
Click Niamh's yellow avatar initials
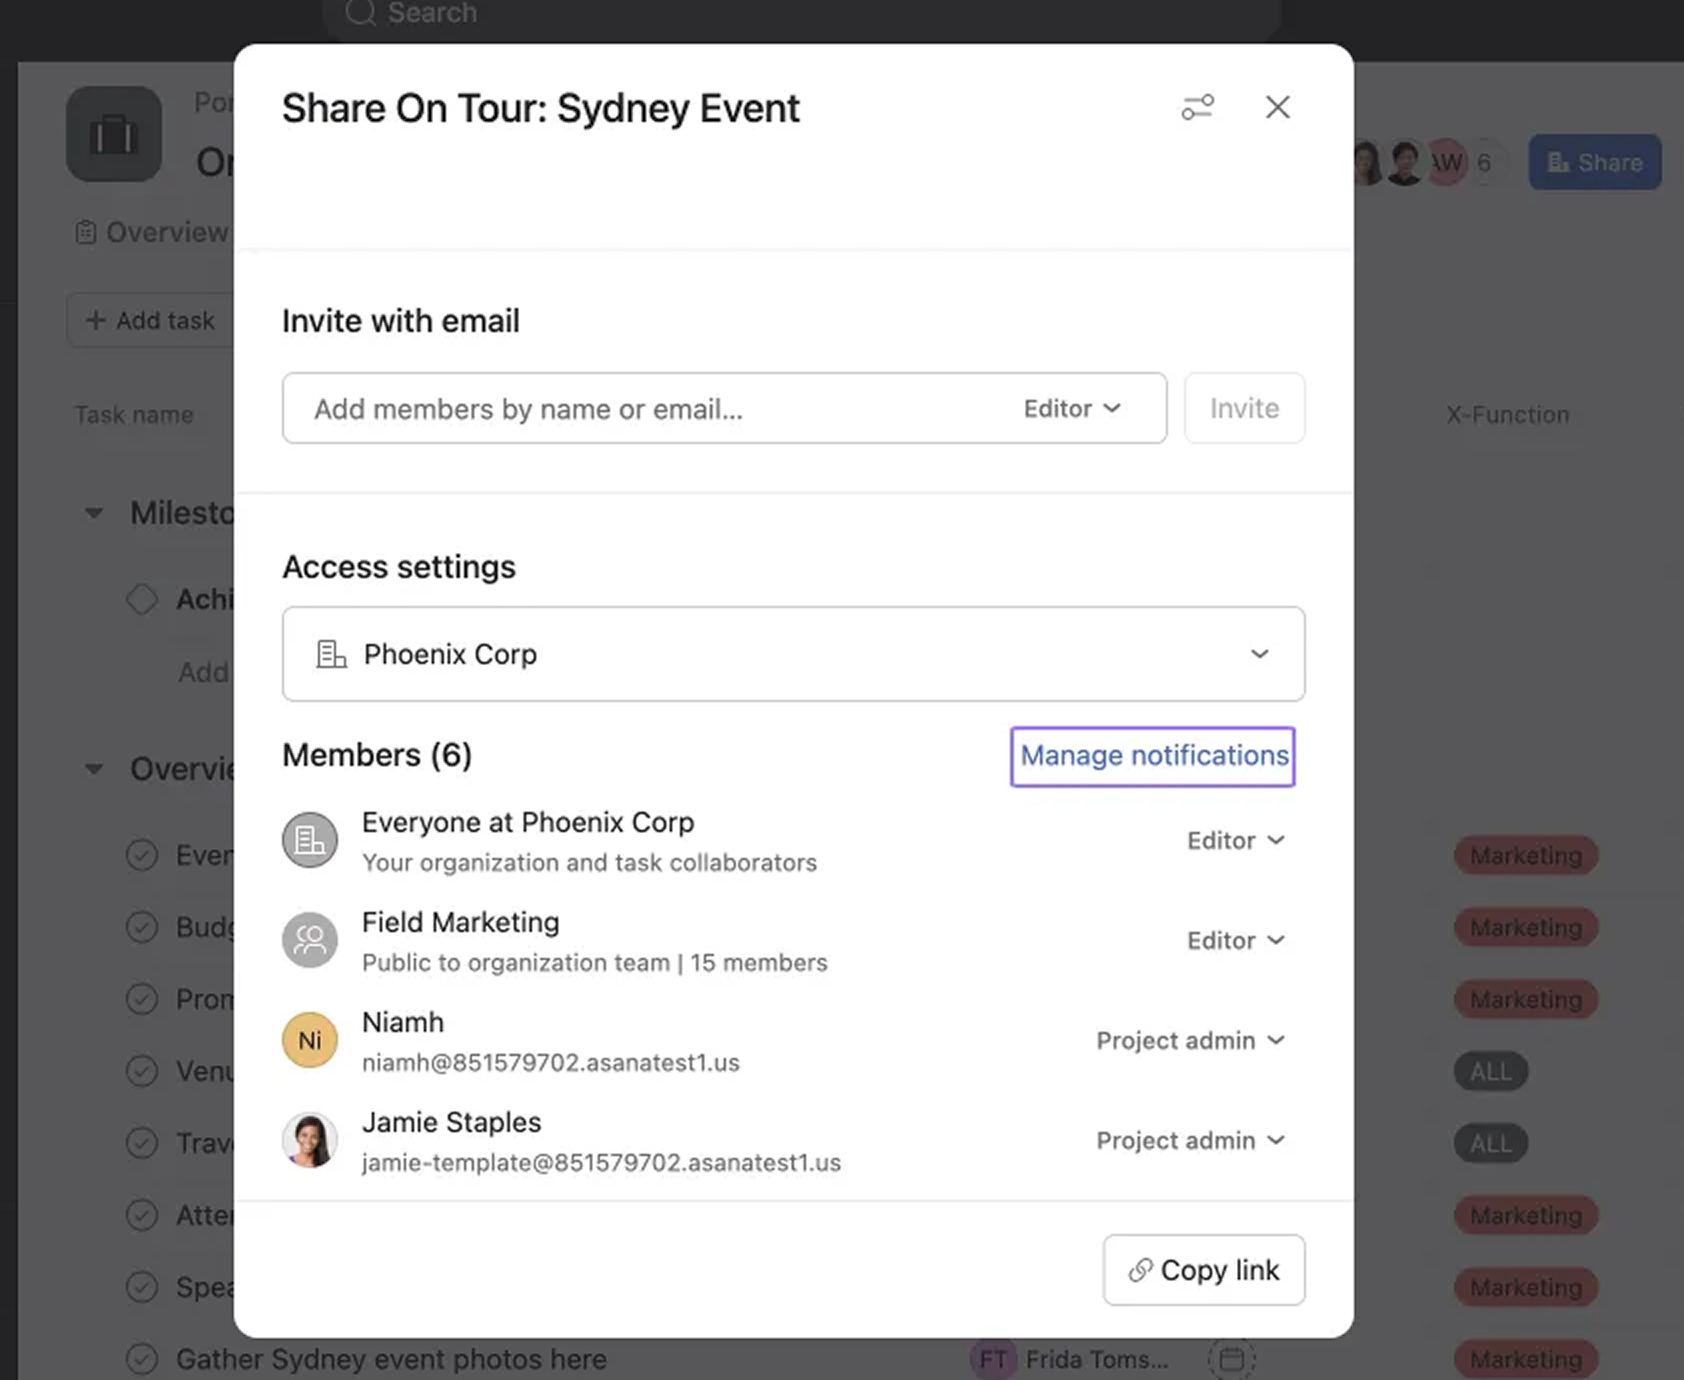pos(310,1040)
